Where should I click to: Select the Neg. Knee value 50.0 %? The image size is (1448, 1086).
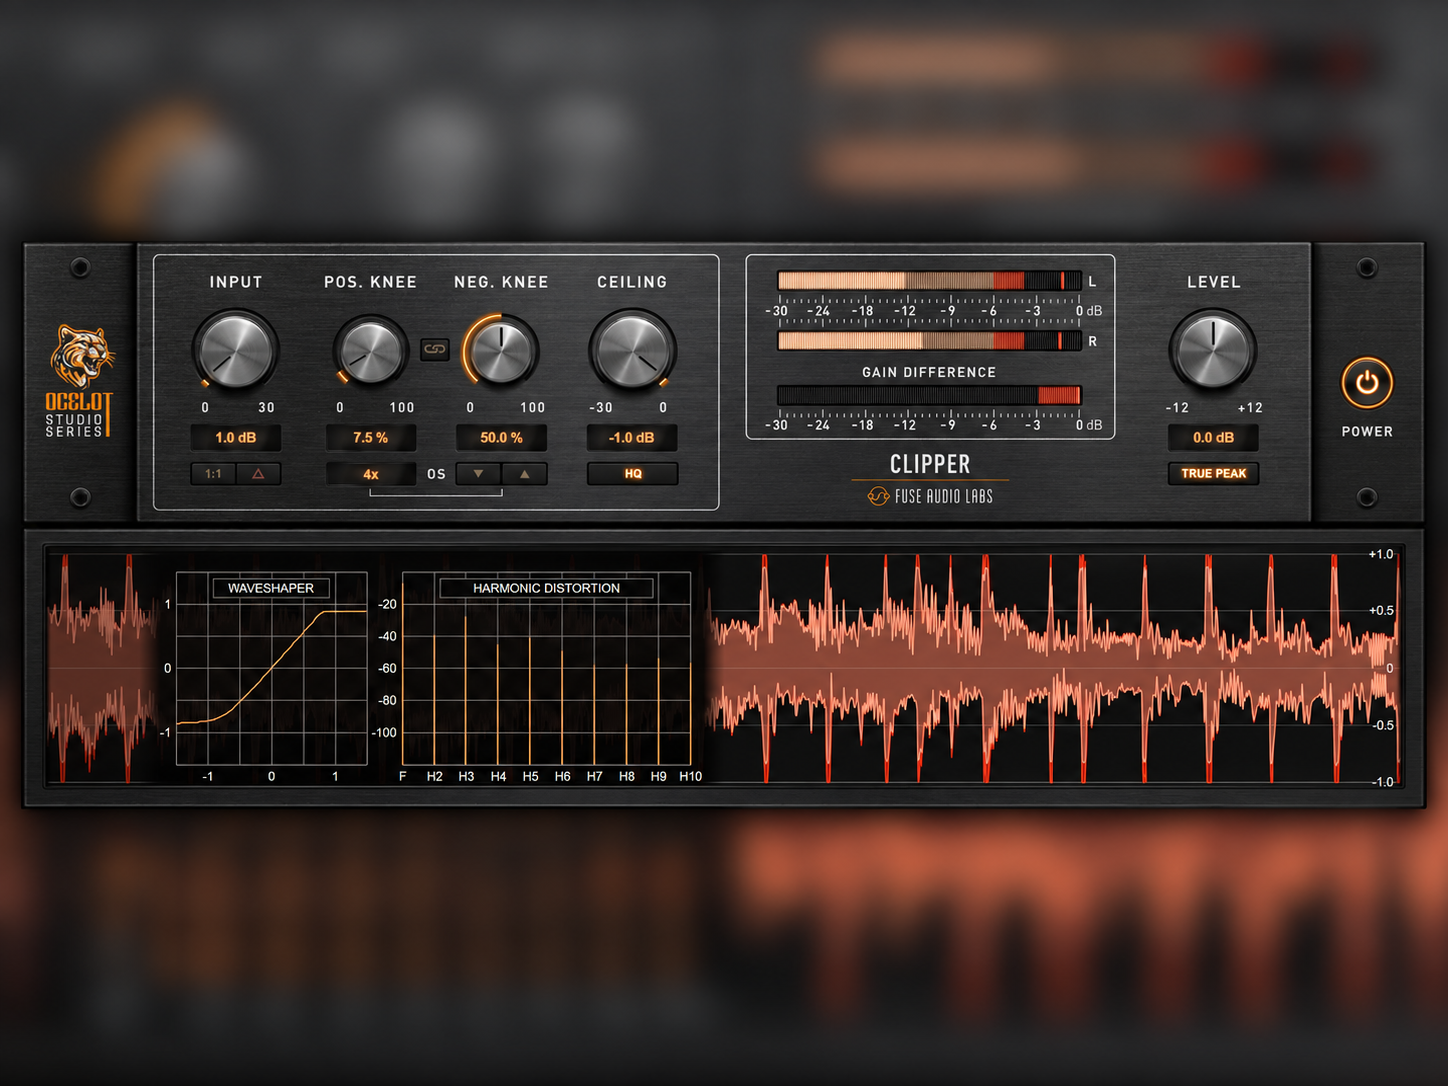pyautogui.click(x=501, y=438)
